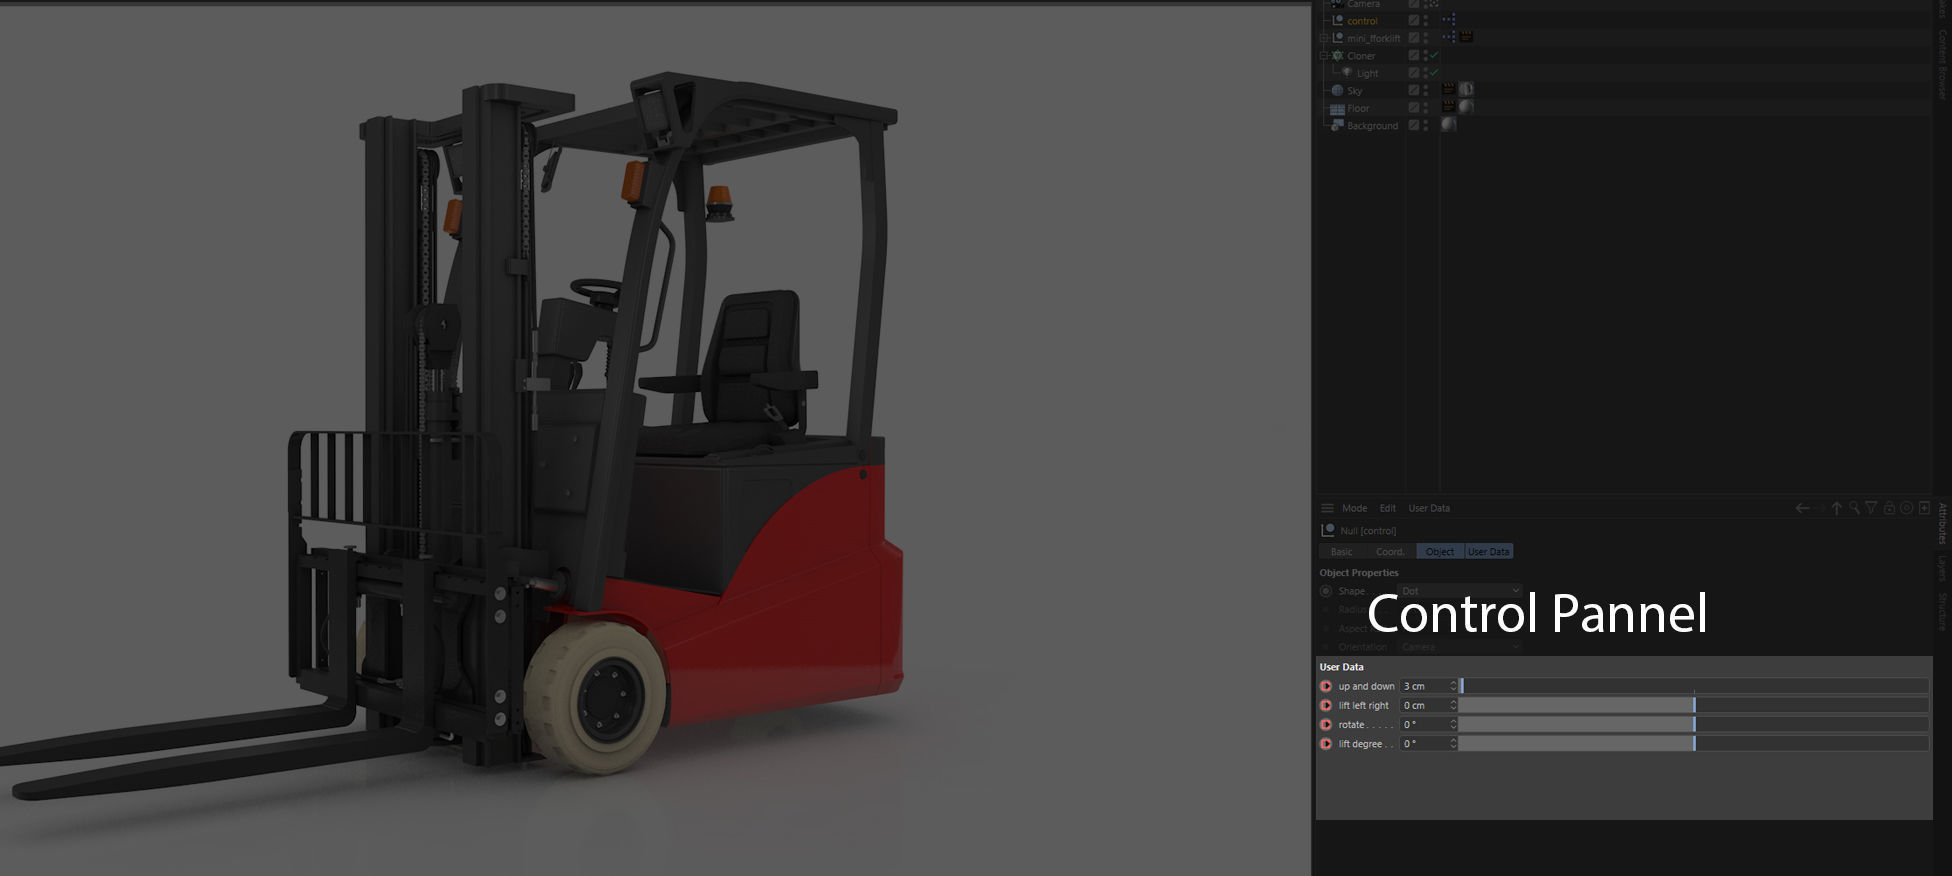The width and height of the screenshot is (1952, 876).
Task: Click the up and down slider track
Action: point(1694,686)
